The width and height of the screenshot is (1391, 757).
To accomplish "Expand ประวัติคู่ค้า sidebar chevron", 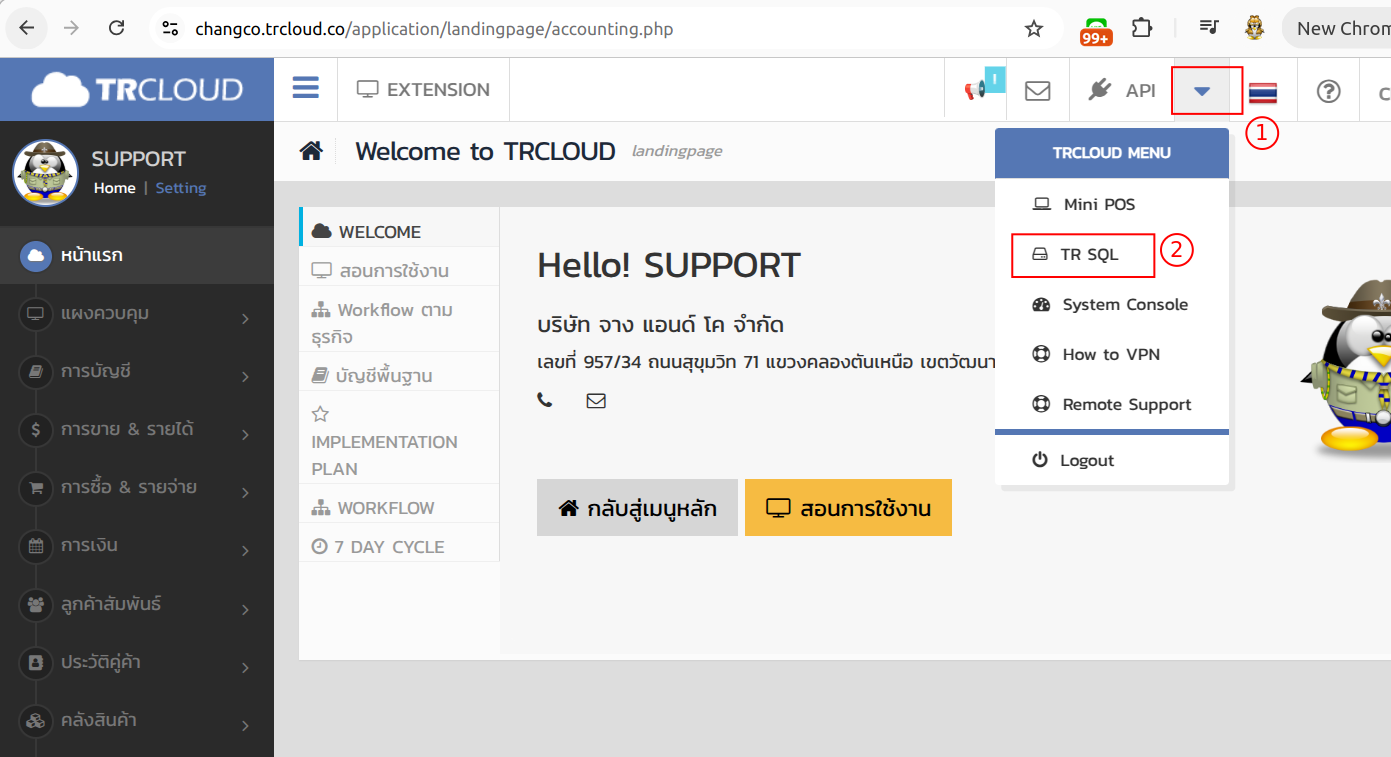I will click(245, 667).
